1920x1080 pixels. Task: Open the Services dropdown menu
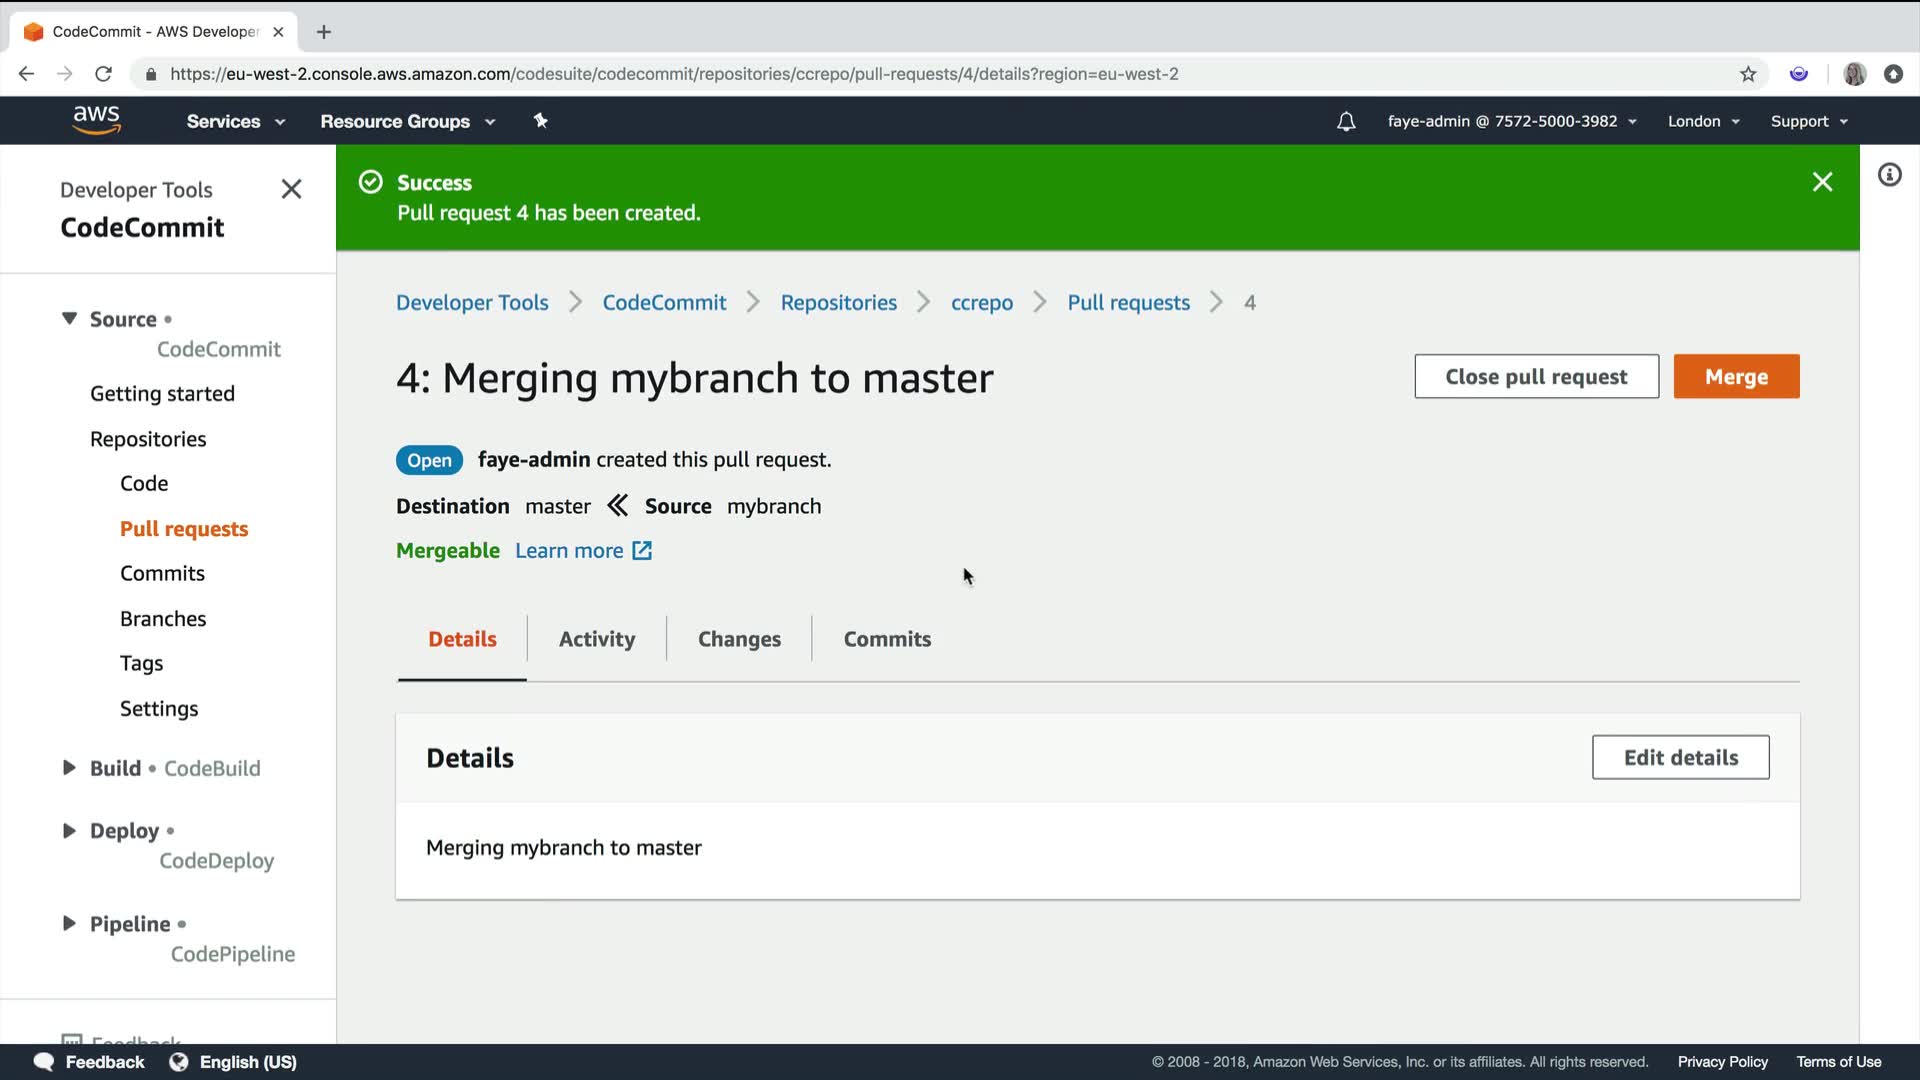pyautogui.click(x=235, y=121)
